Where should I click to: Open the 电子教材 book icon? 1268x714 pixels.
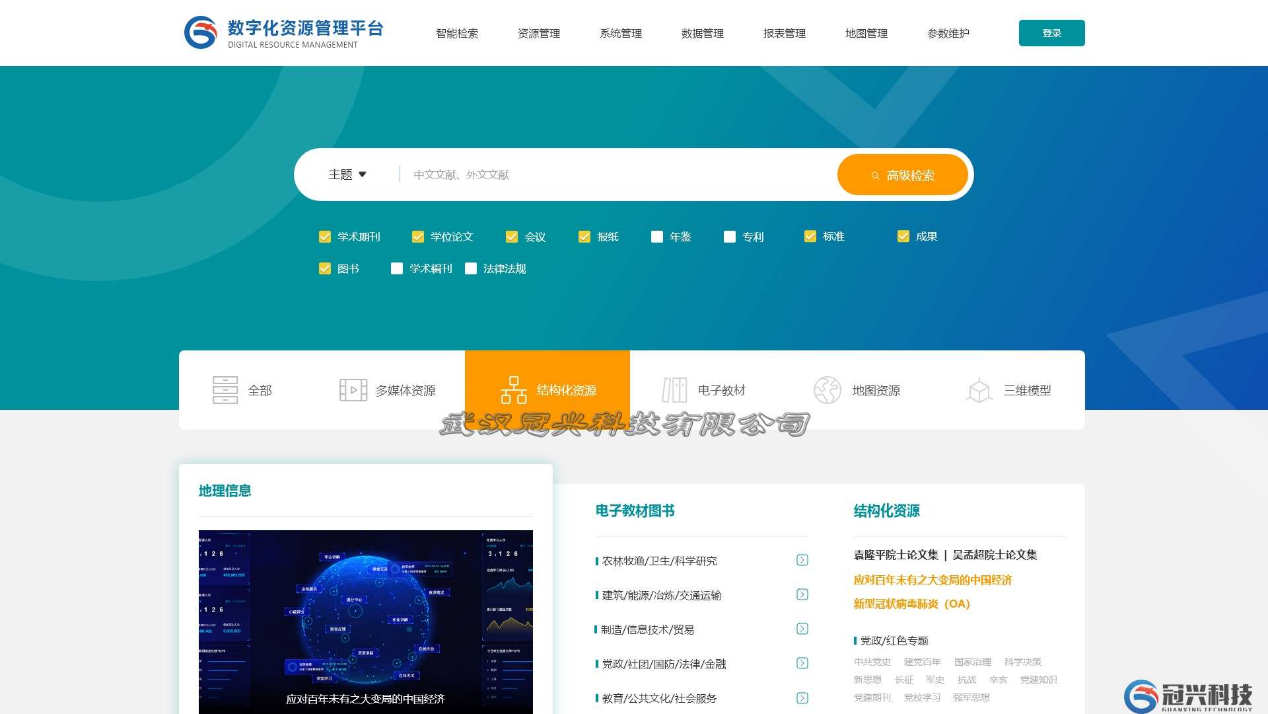tap(675, 390)
